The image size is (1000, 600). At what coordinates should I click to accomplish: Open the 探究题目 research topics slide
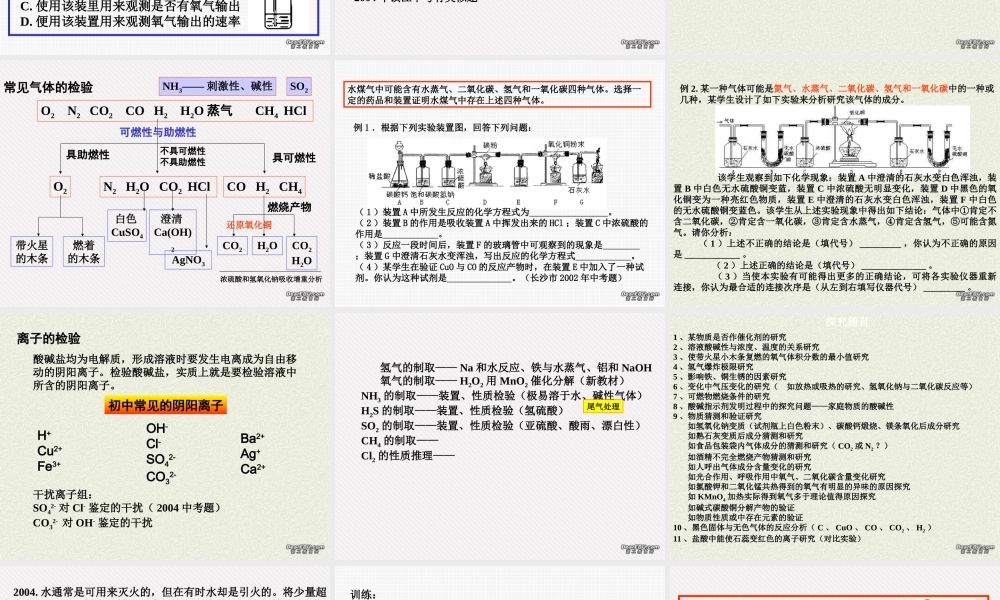(x=834, y=436)
